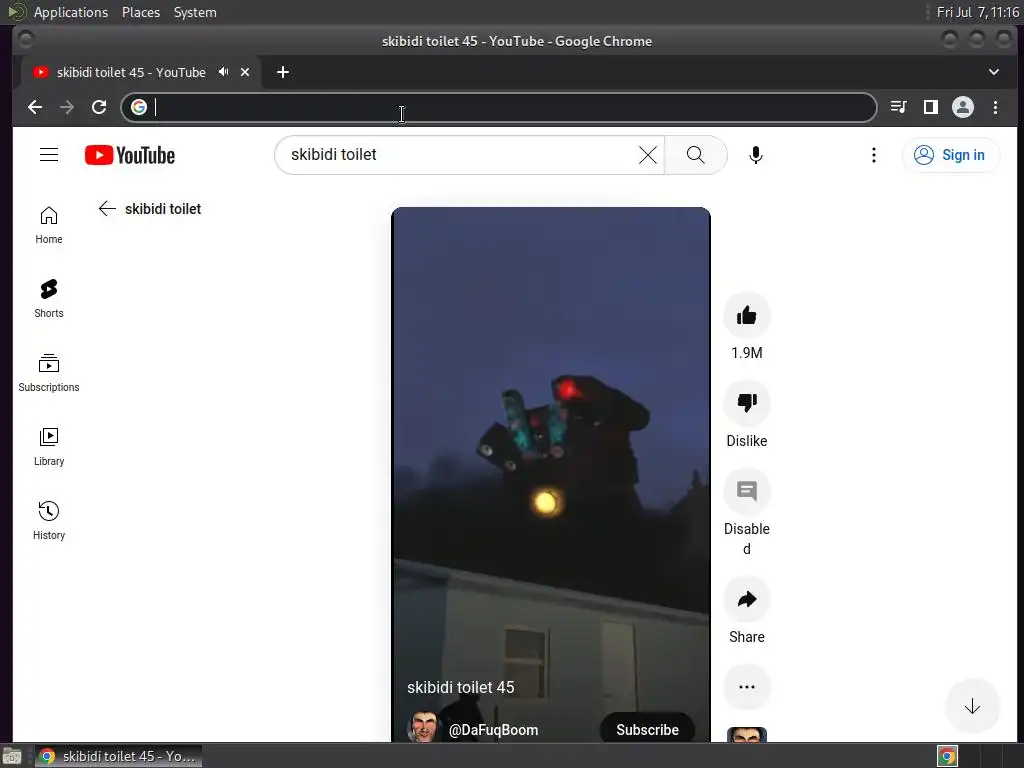
Task: Click the YouTube logo
Action: pyautogui.click(x=130, y=155)
